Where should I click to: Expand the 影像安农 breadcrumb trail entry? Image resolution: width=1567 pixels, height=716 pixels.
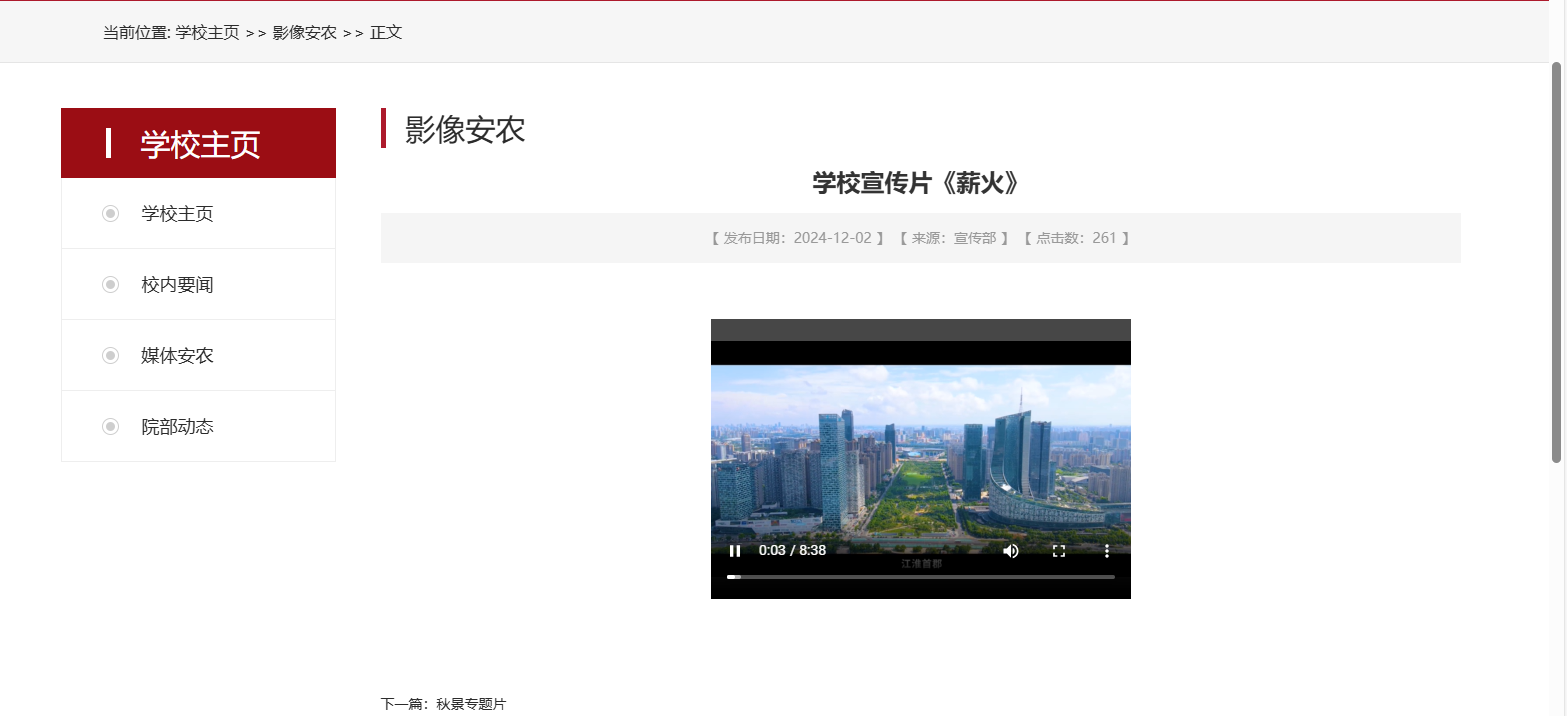303,32
